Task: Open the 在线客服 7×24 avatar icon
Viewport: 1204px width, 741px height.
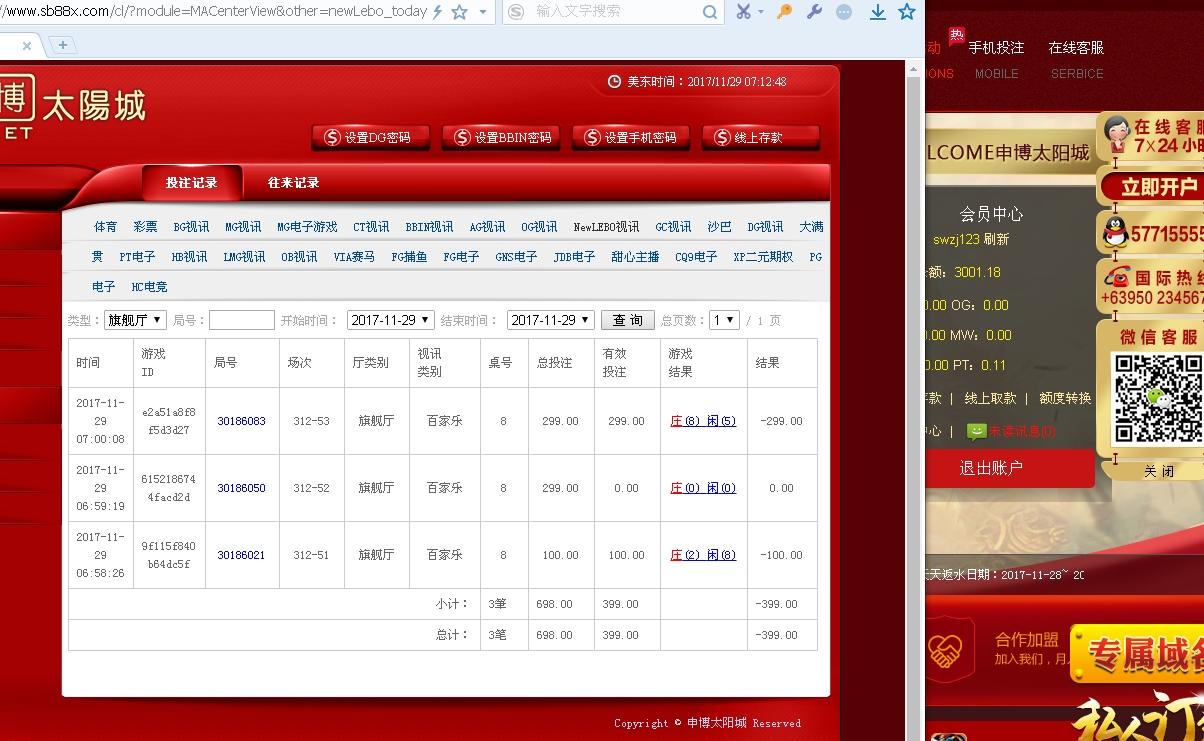Action: (x=1116, y=134)
